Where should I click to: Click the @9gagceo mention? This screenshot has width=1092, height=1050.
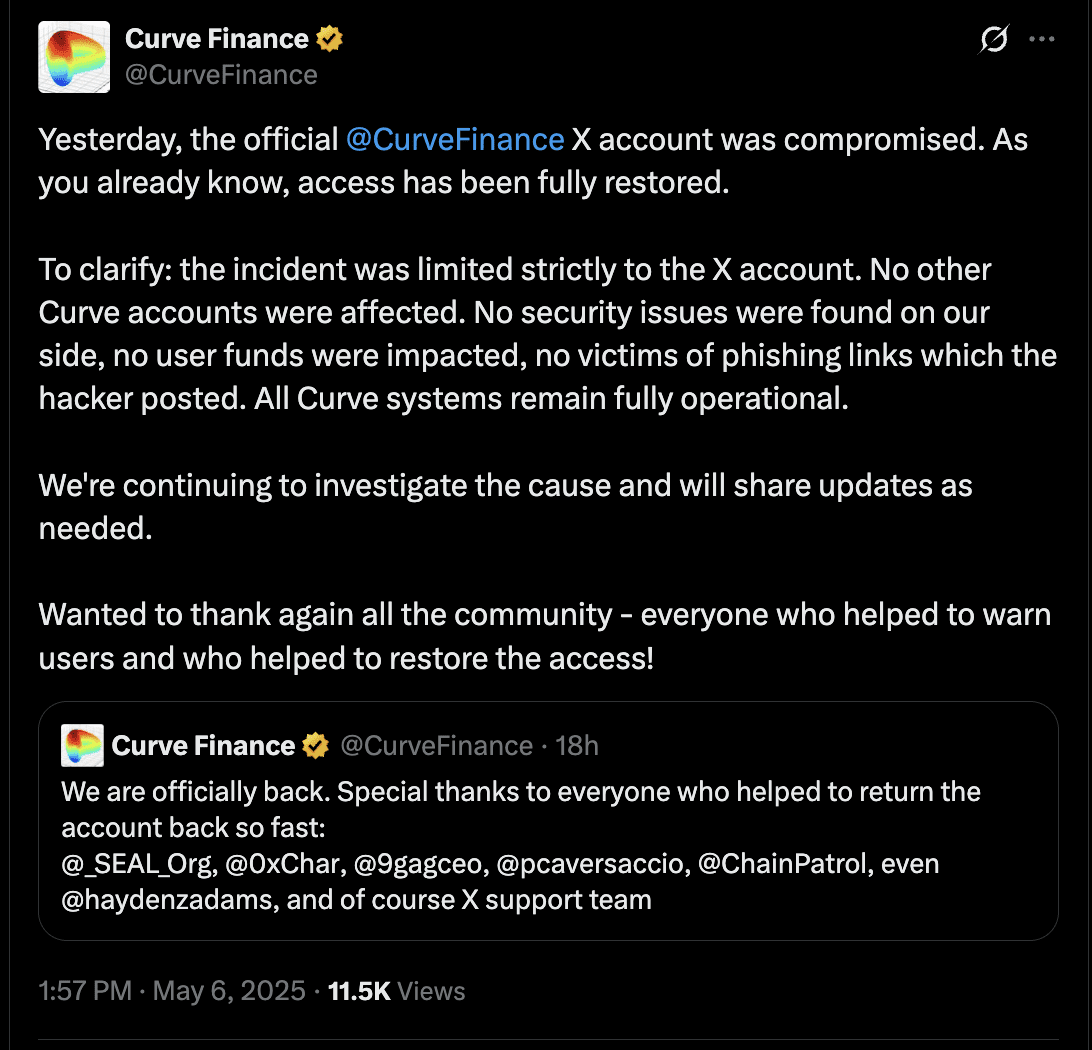click(x=421, y=864)
